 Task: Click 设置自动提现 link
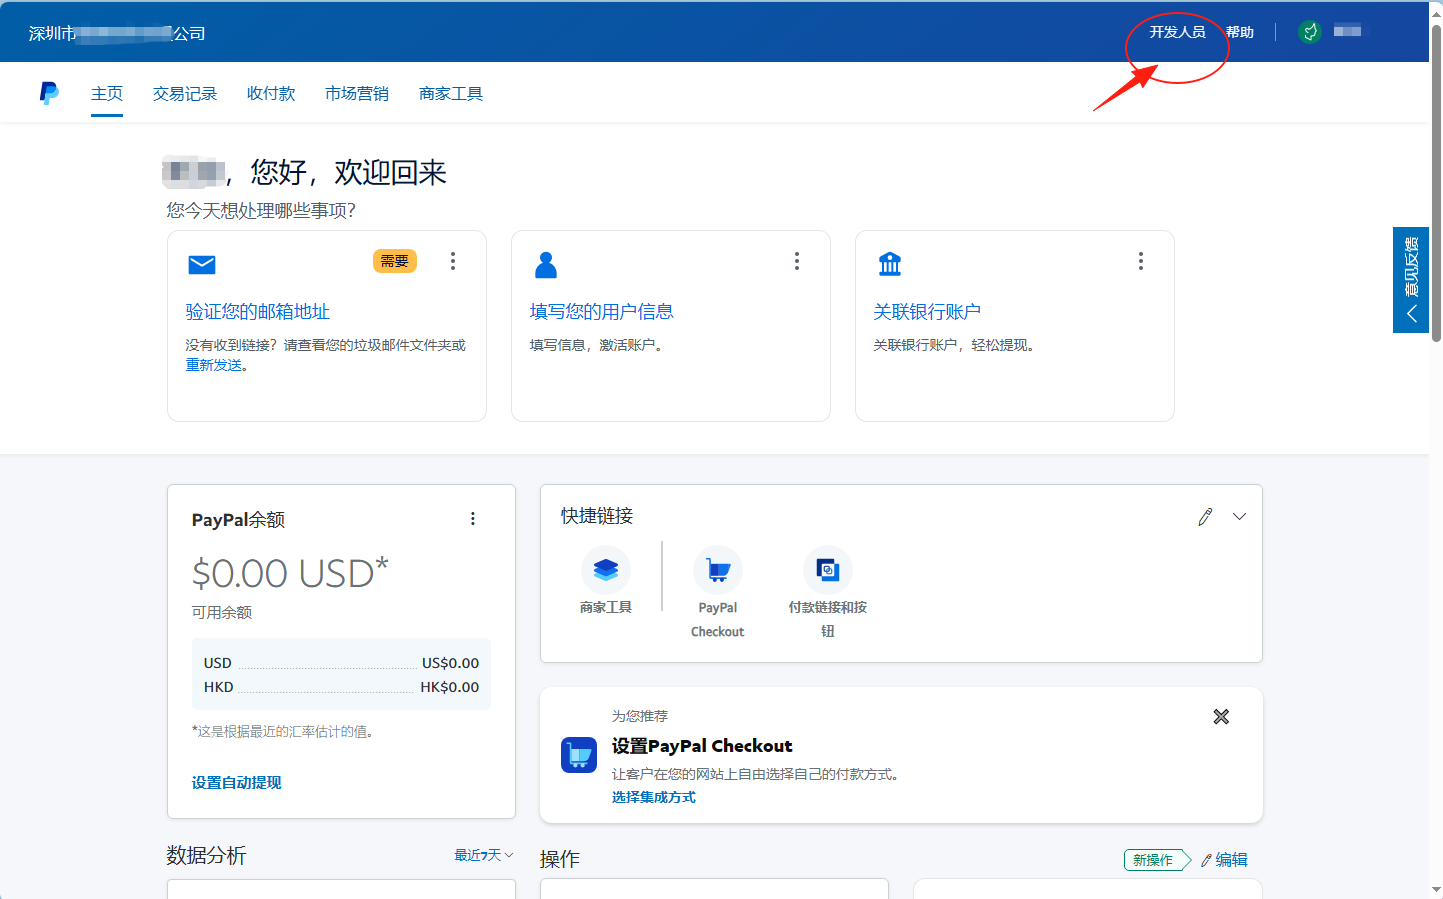click(237, 783)
